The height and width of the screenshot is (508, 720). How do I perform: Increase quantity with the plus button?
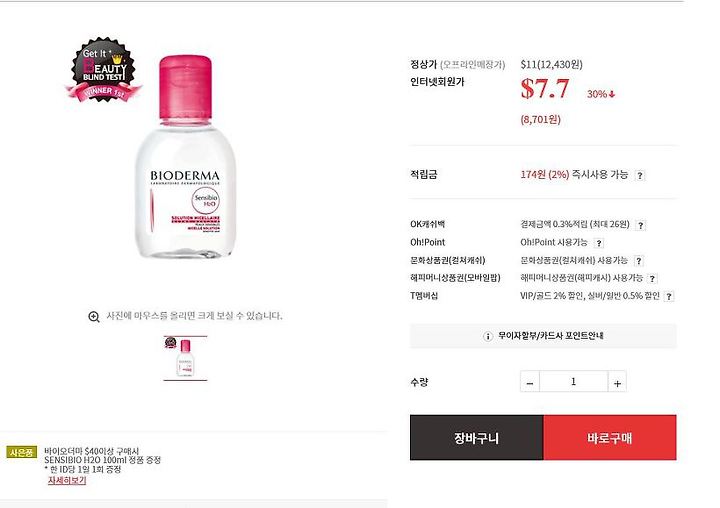(x=617, y=382)
